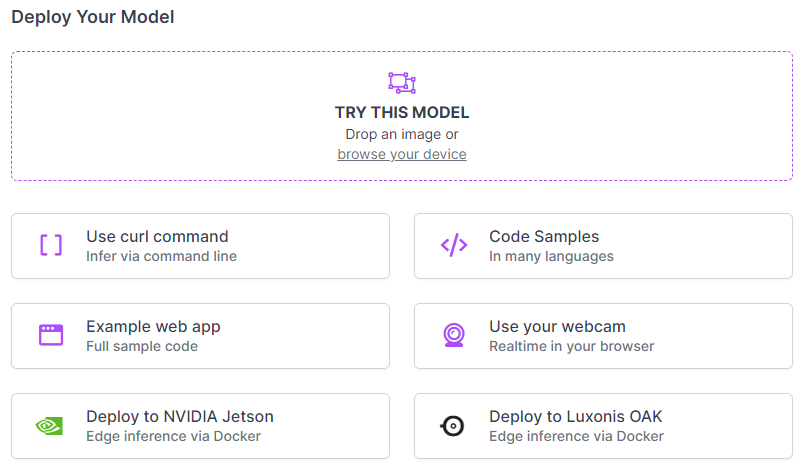Viewport: 805px width, 471px height.
Task: Choose the "Example web app" title
Action: (153, 327)
